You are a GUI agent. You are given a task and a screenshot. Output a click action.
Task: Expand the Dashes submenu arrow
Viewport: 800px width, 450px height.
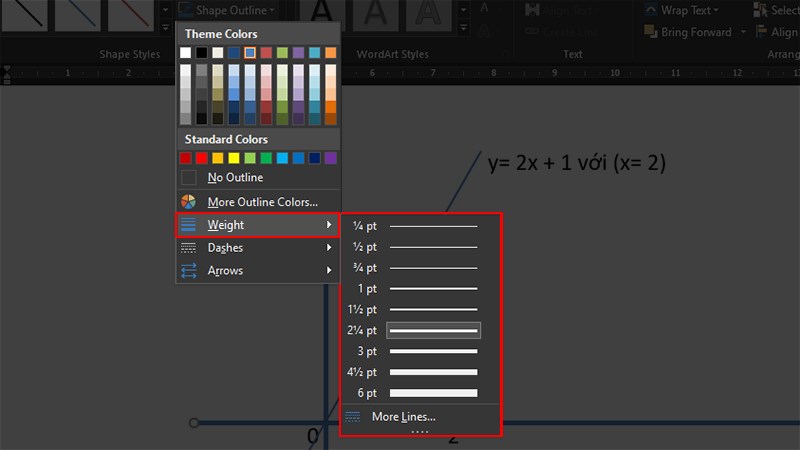coord(329,247)
